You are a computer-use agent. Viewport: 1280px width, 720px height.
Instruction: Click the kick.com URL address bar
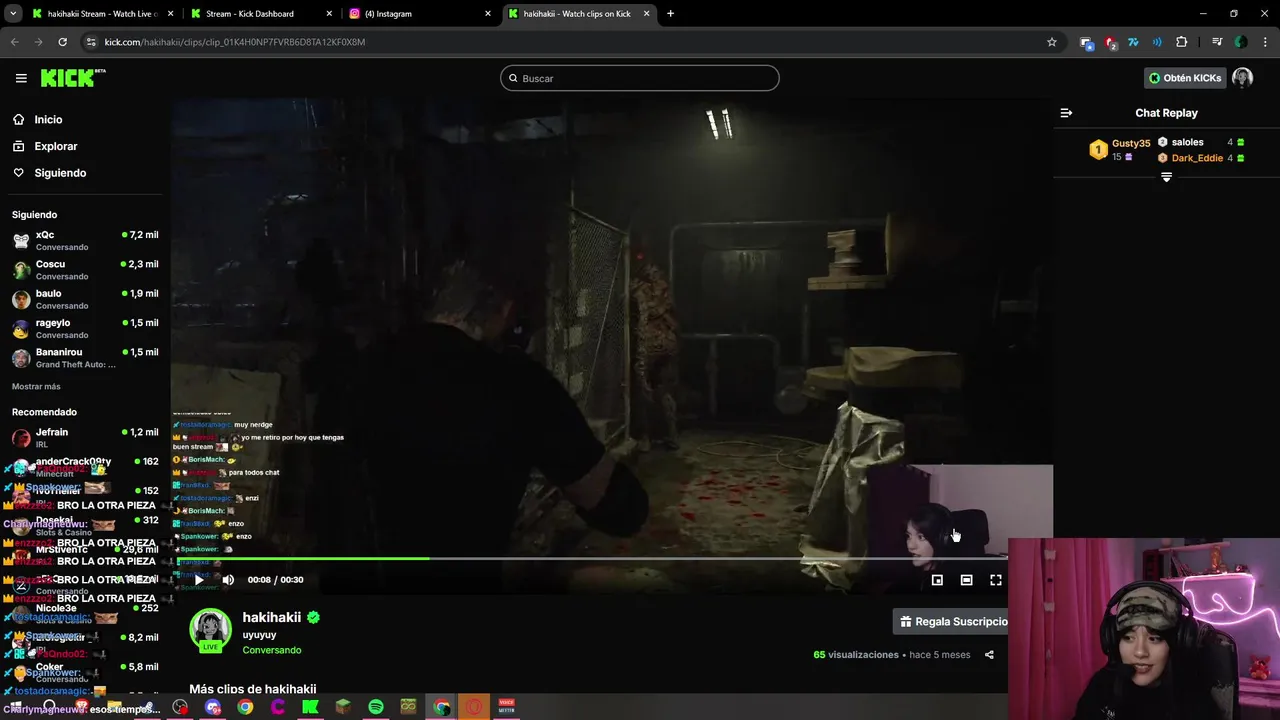click(x=570, y=42)
